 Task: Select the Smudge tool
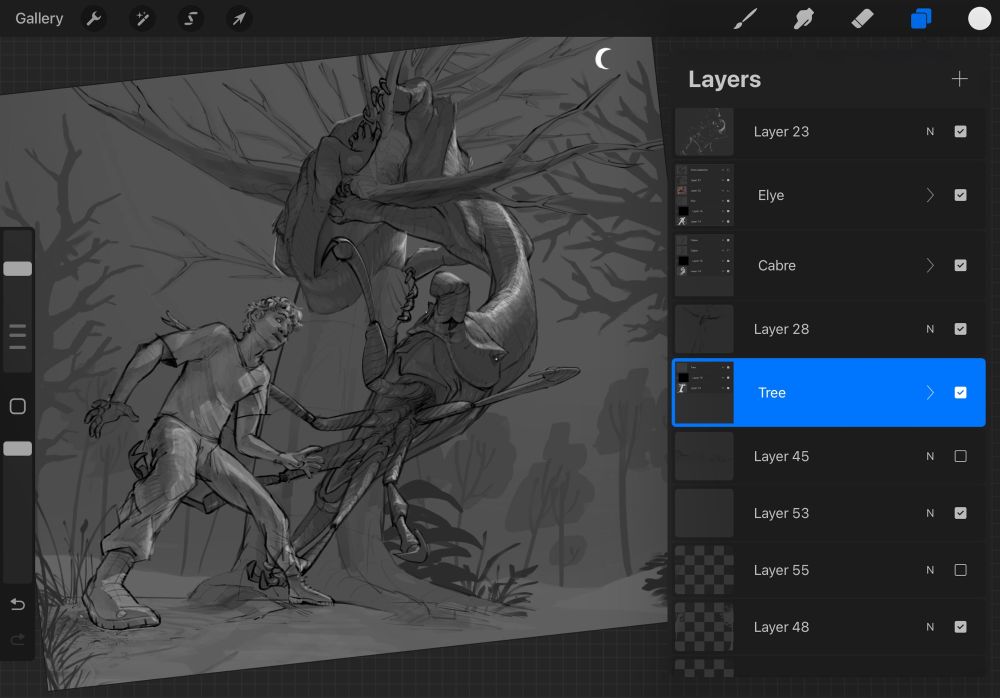pos(803,19)
